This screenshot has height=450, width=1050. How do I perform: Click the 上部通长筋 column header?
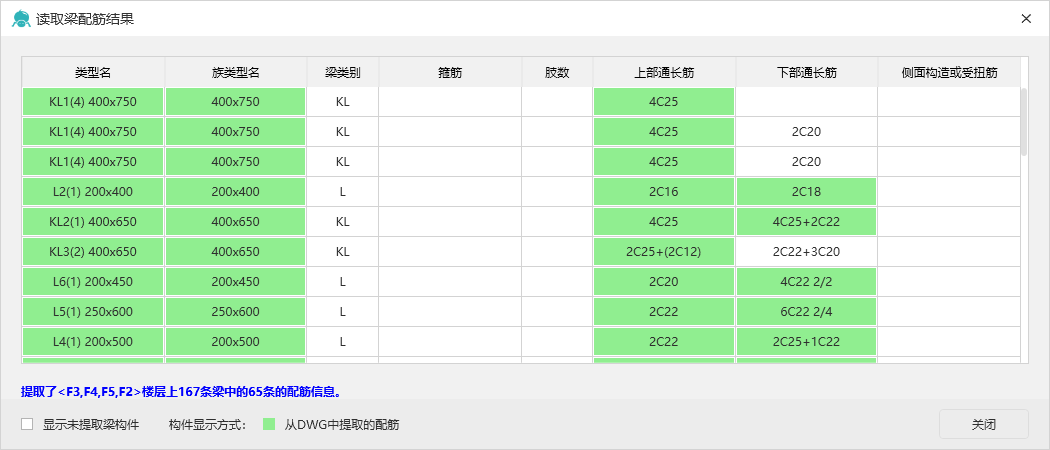(664, 72)
